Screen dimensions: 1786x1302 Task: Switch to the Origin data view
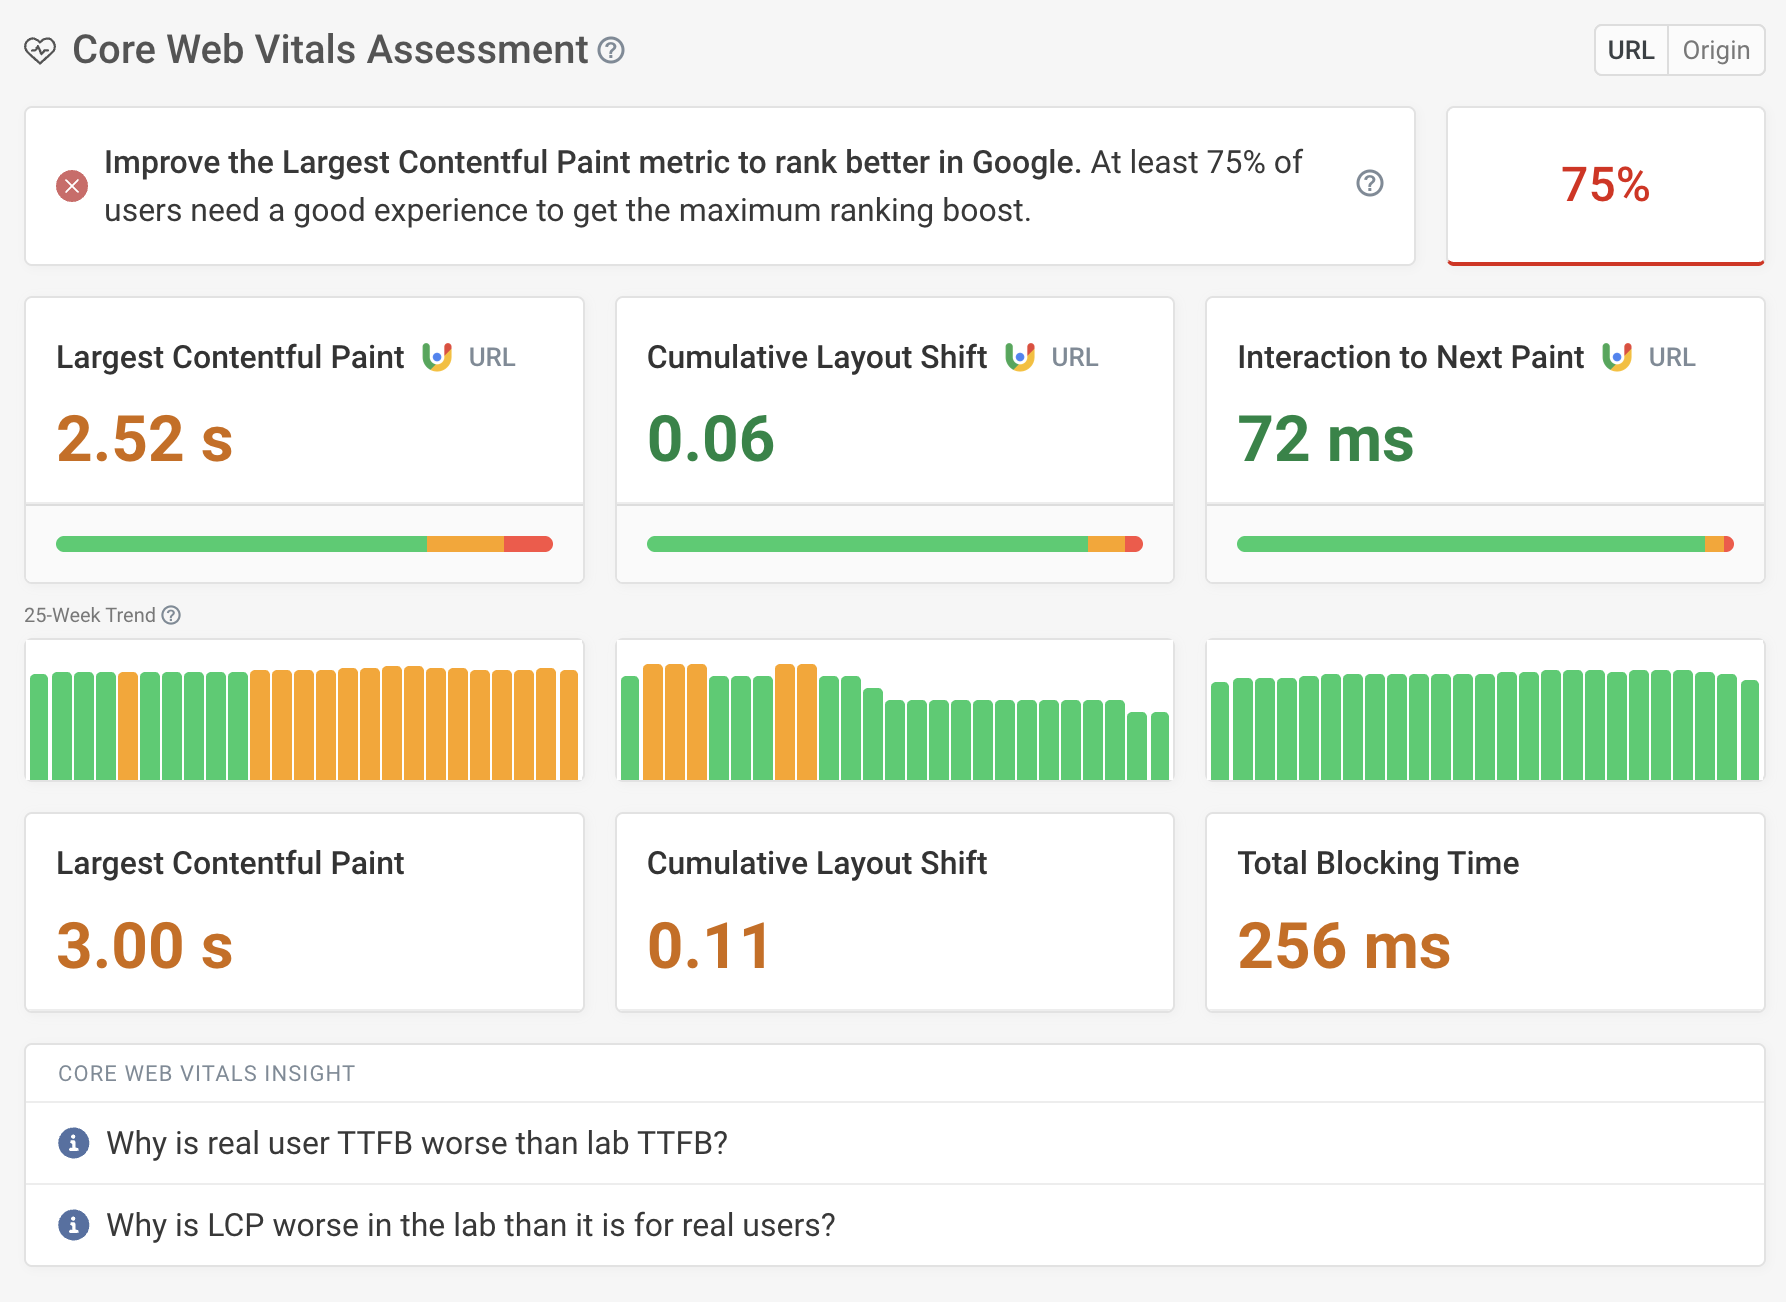point(1715,50)
